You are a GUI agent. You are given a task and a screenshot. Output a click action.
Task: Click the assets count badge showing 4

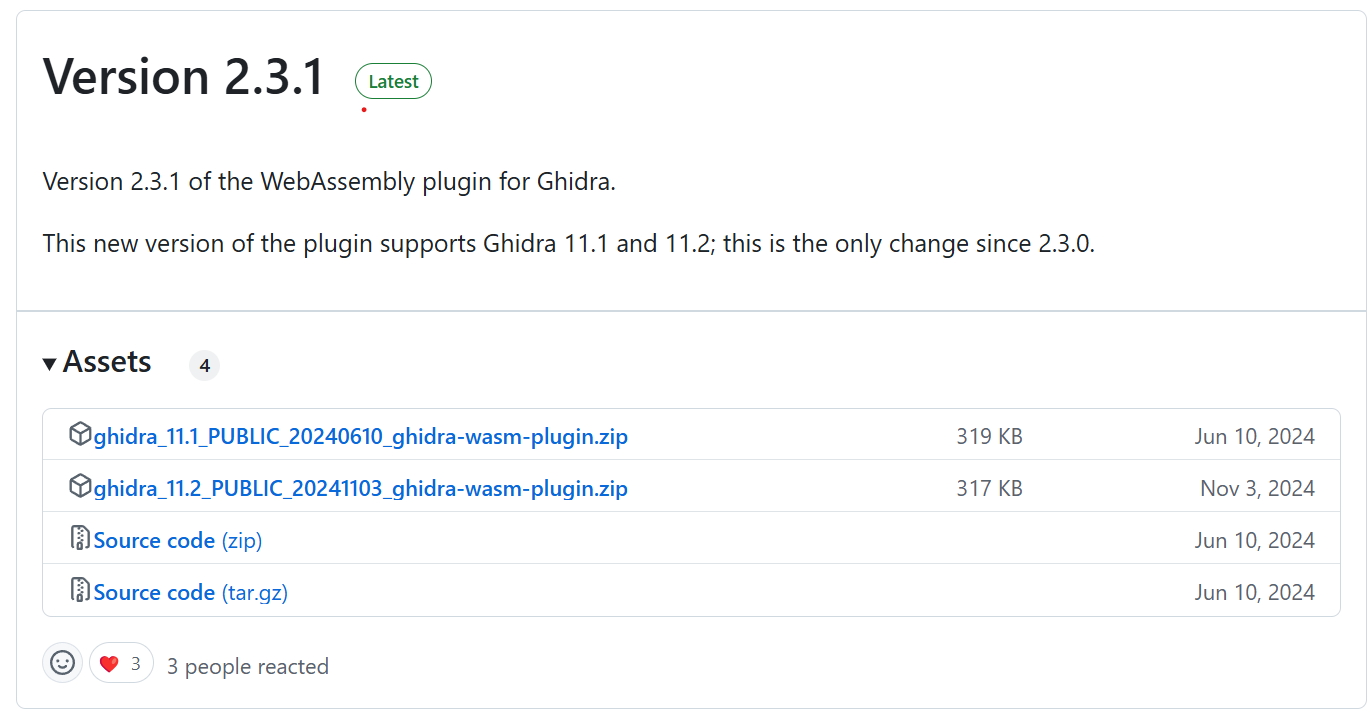point(204,366)
